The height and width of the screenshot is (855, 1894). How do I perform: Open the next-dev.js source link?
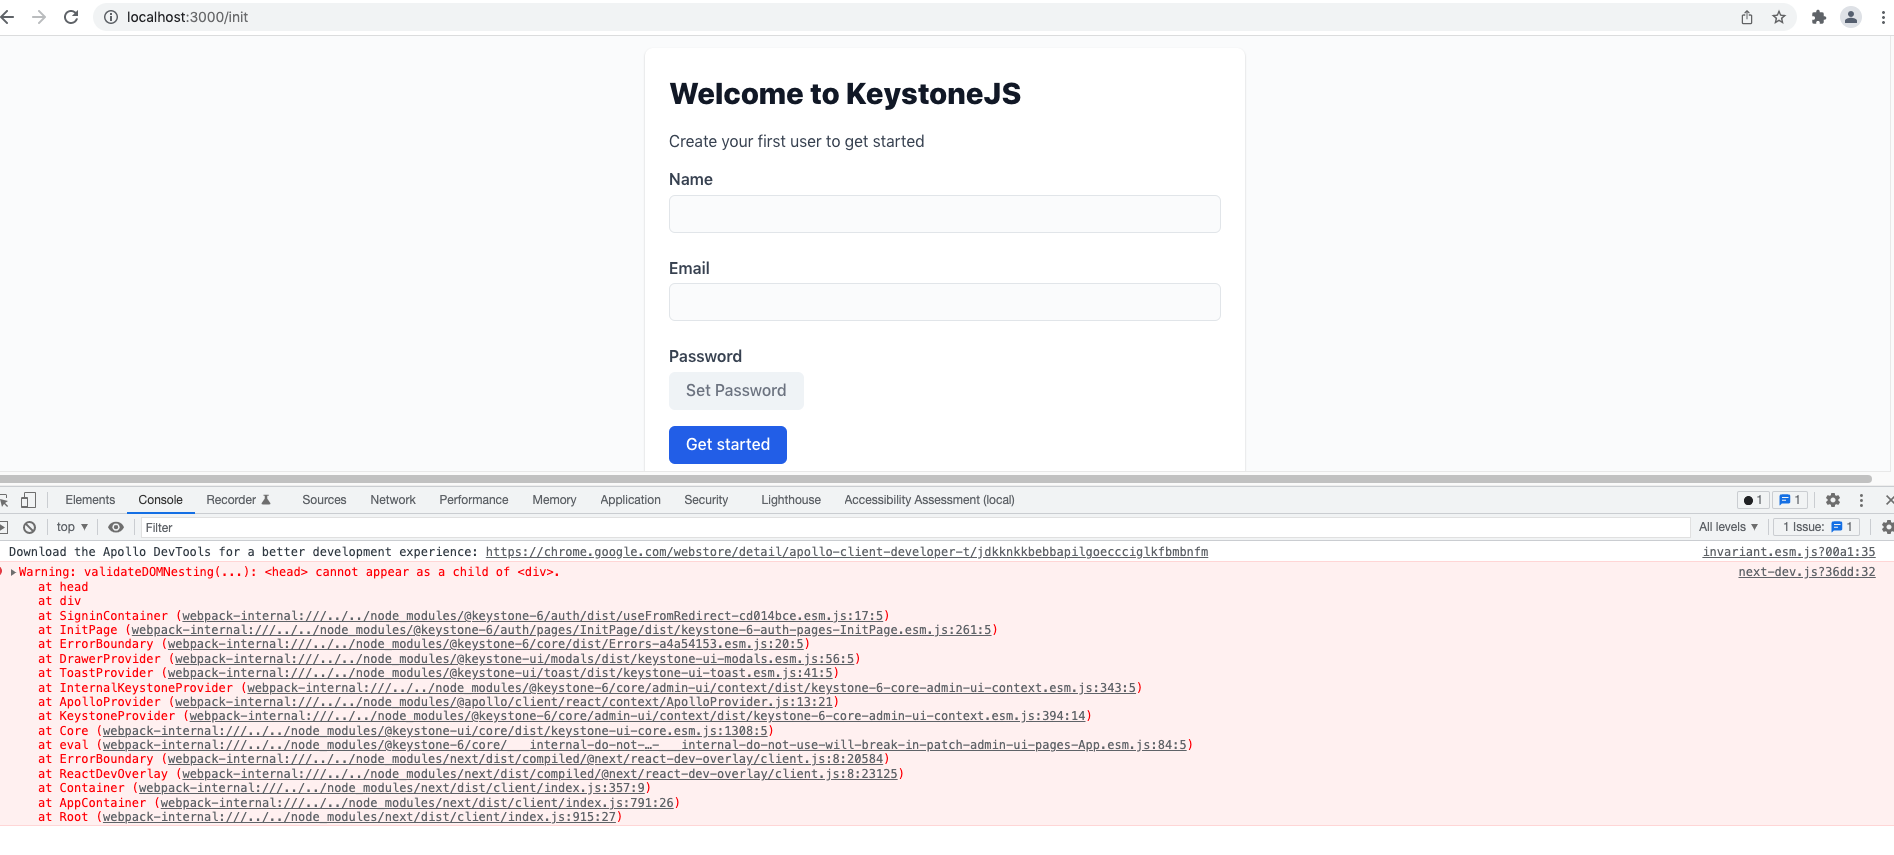[1807, 572]
